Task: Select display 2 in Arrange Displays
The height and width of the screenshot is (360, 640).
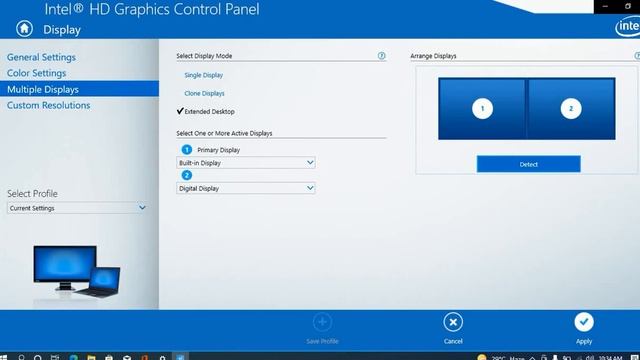Action: click(x=571, y=109)
